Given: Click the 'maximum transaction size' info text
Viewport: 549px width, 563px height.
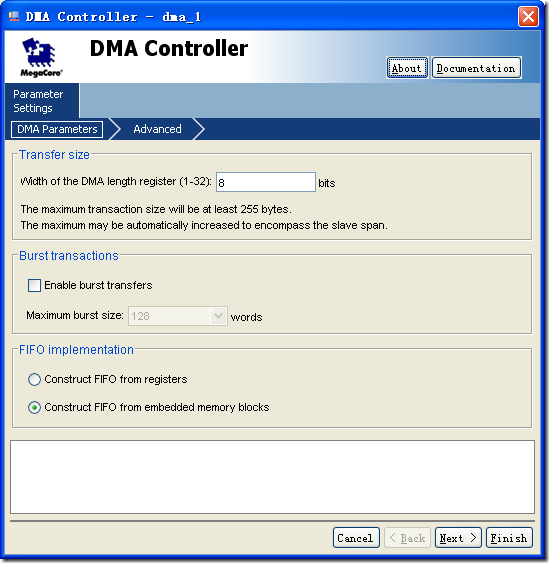Looking at the screenshot, I should tap(156, 209).
